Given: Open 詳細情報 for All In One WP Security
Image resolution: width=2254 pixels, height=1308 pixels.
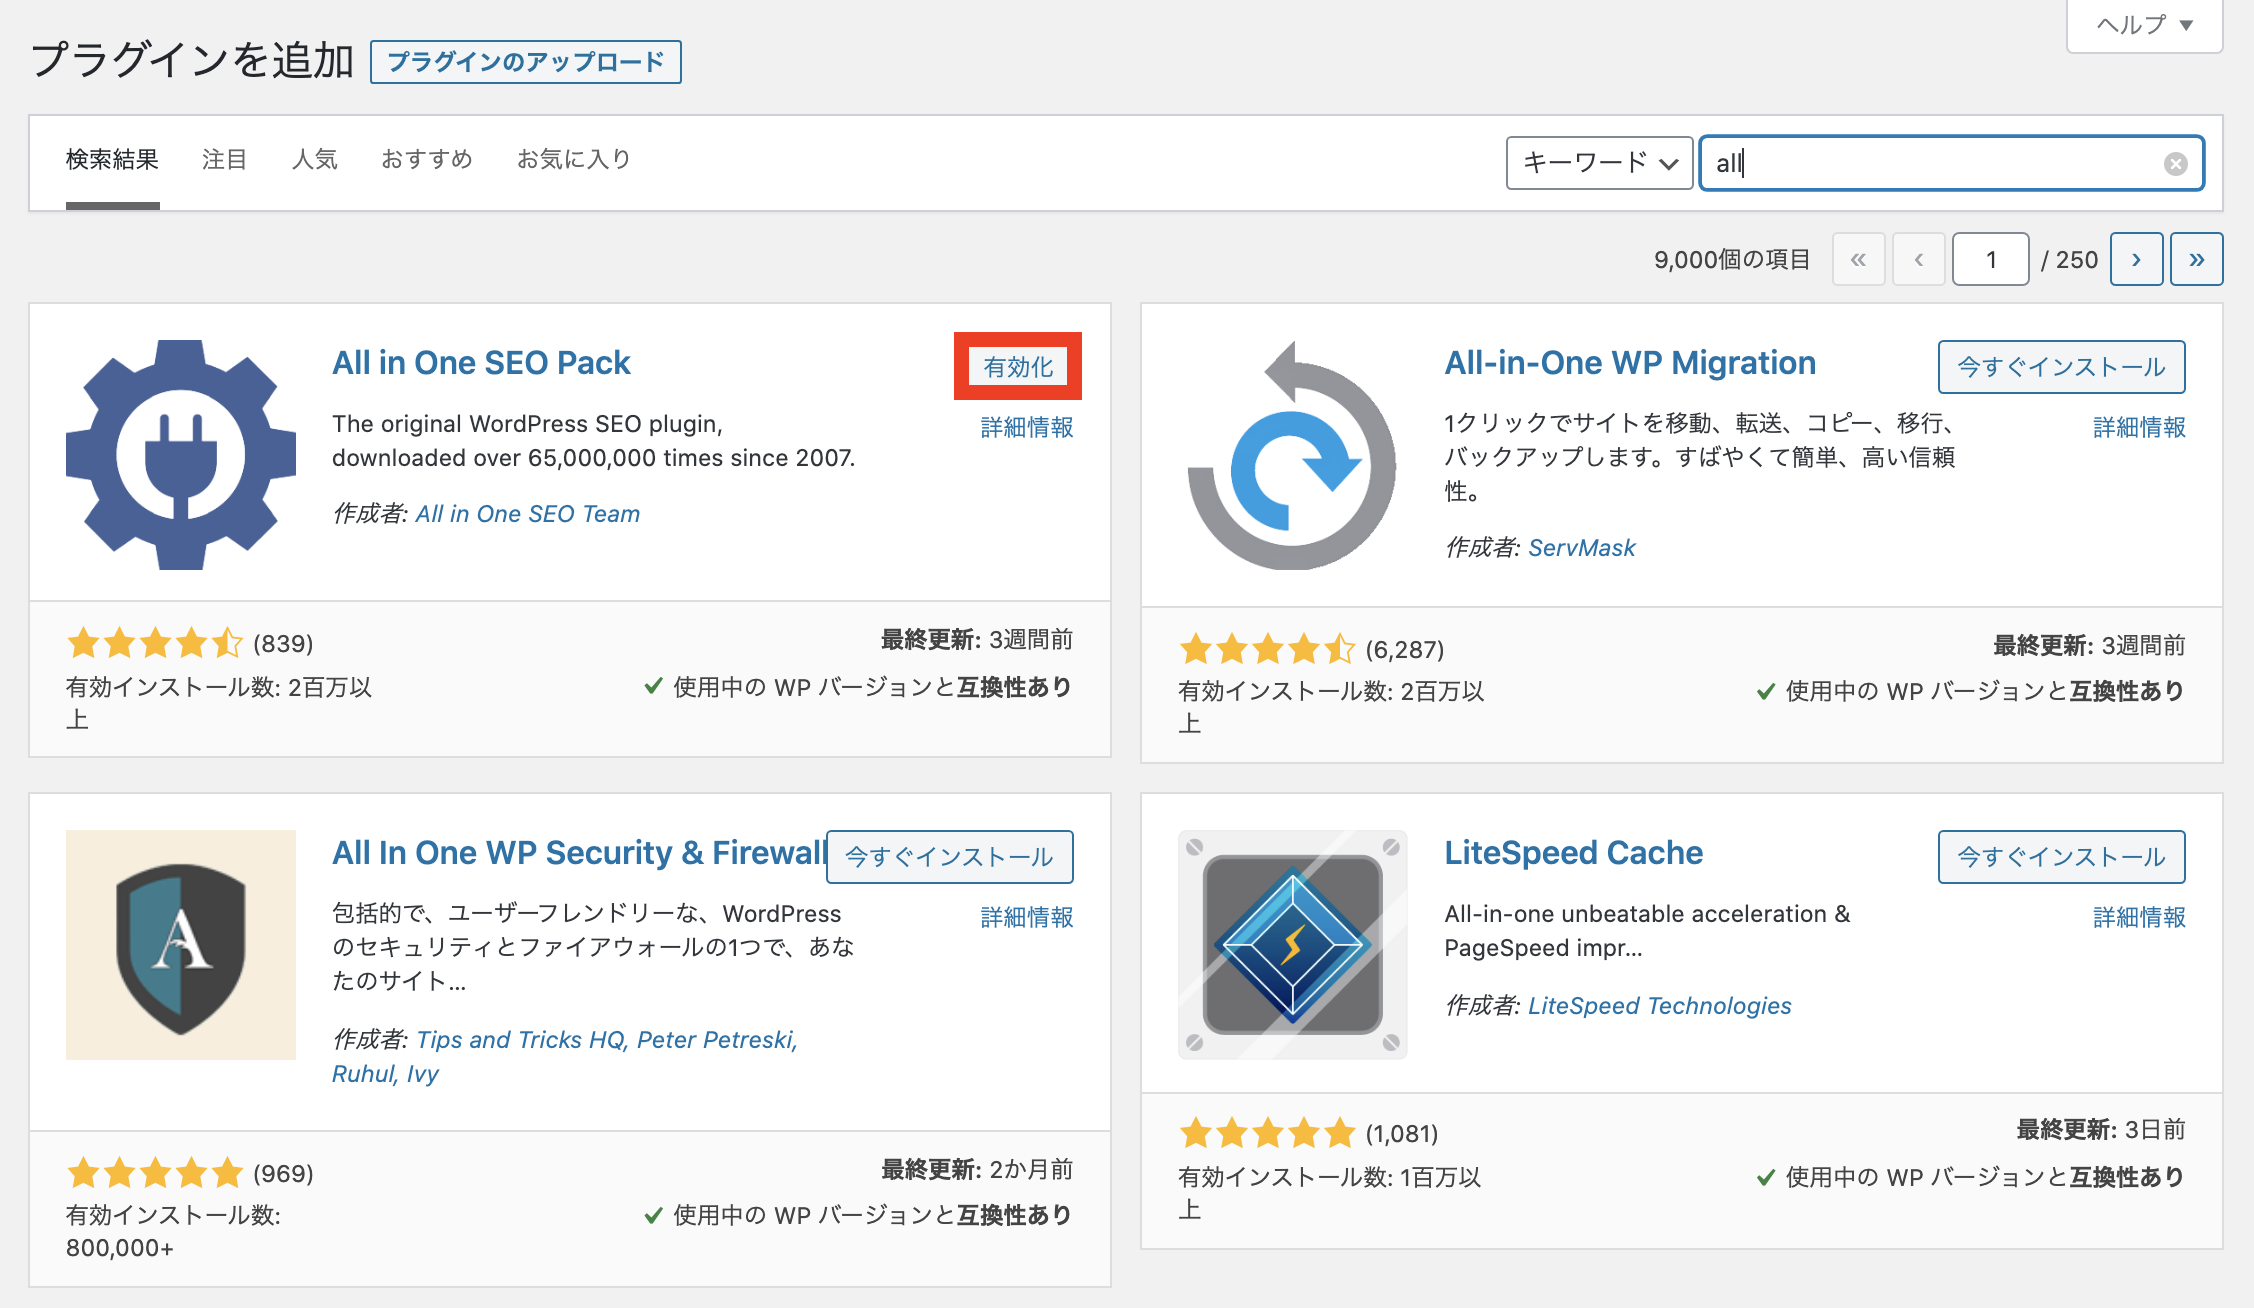Looking at the screenshot, I should [1027, 917].
